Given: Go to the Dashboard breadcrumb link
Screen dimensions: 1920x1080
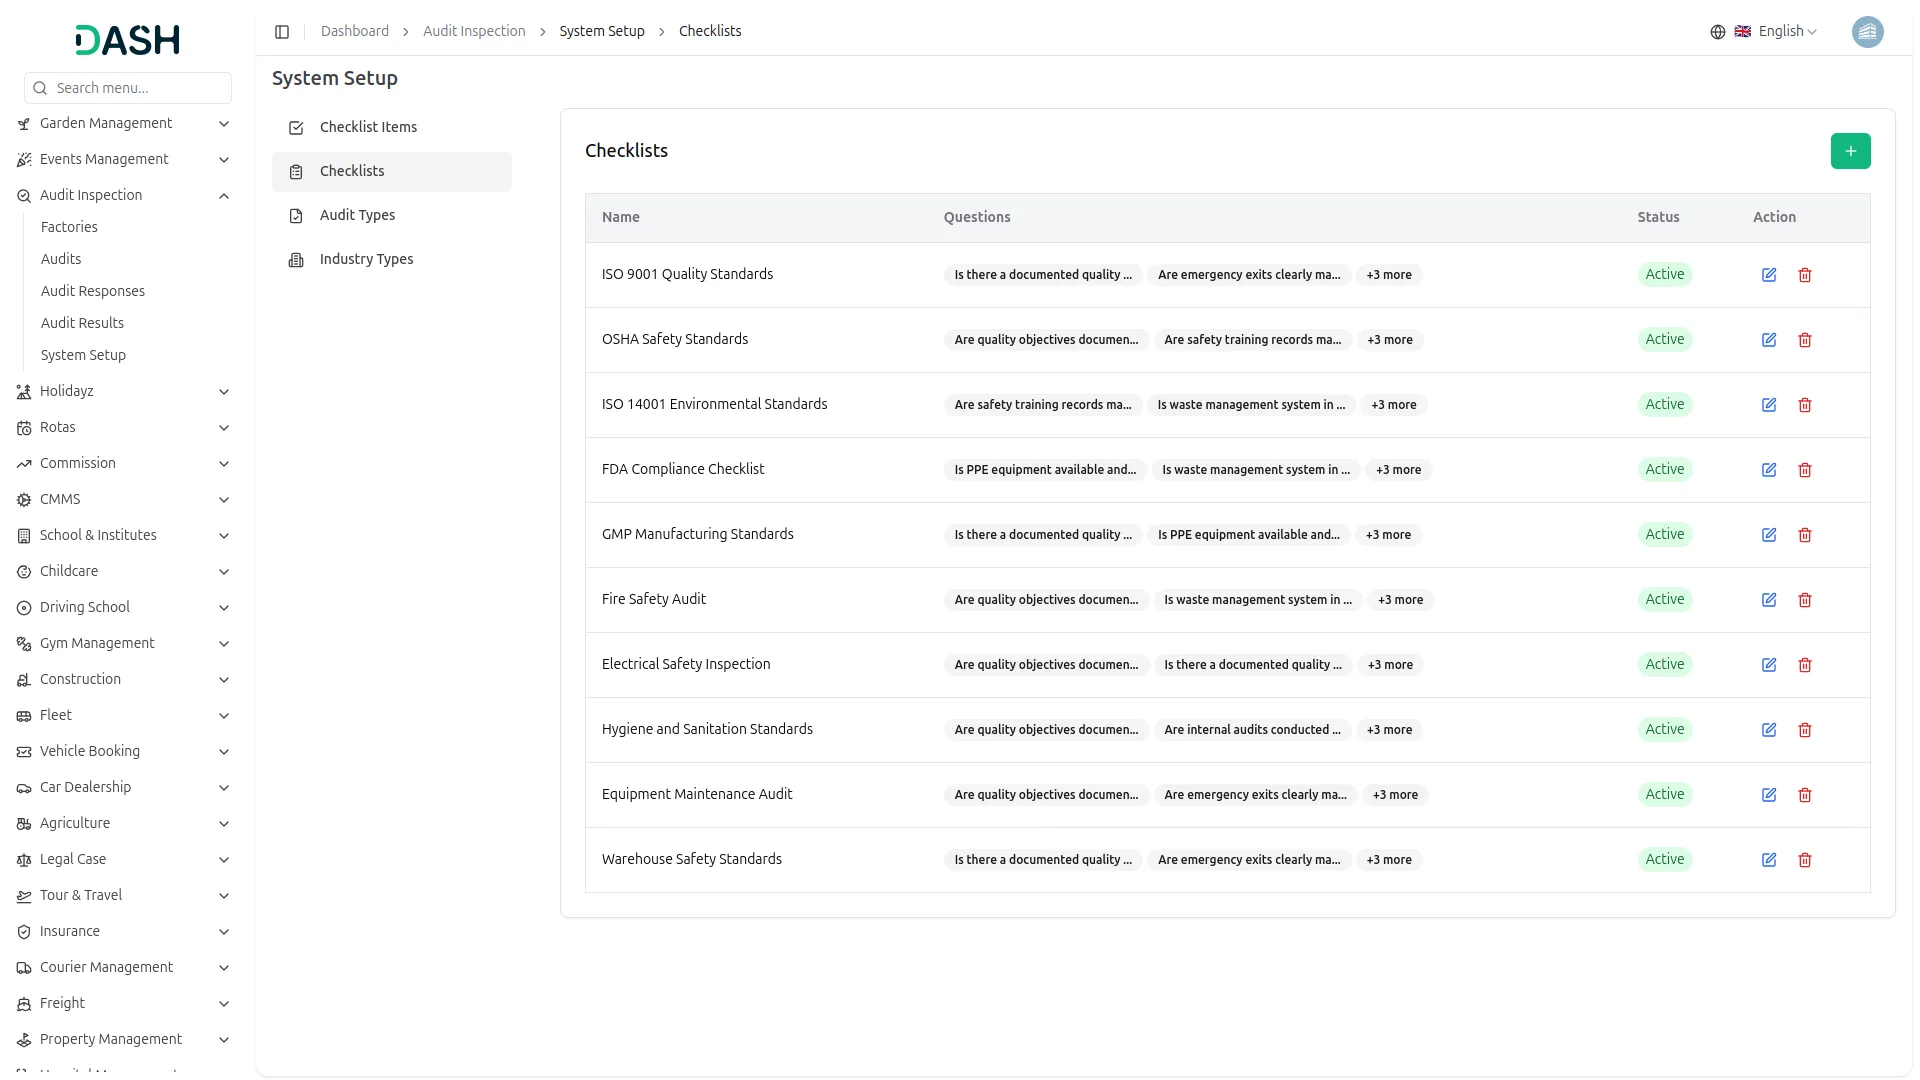Looking at the screenshot, I should [354, 32].
